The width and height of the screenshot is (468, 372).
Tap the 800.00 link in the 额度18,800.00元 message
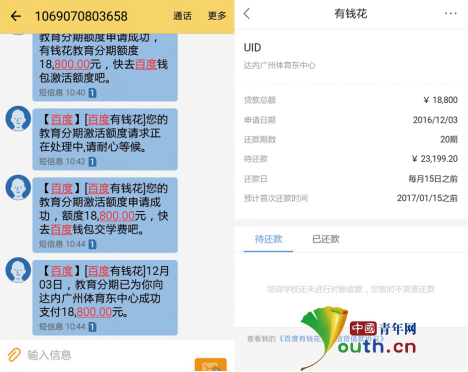coord(117,216)
